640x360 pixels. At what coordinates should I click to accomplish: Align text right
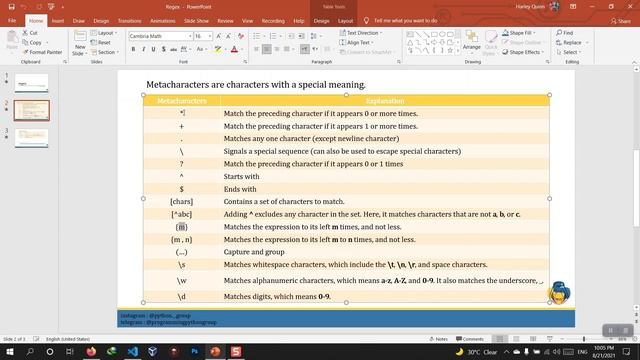(277, 49)
